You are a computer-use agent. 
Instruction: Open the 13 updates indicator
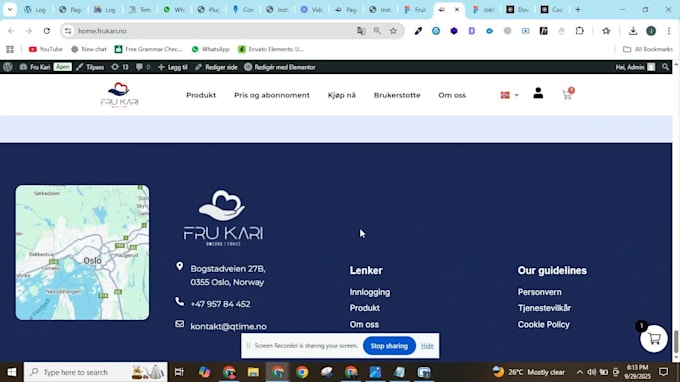[x=120, y=67]
